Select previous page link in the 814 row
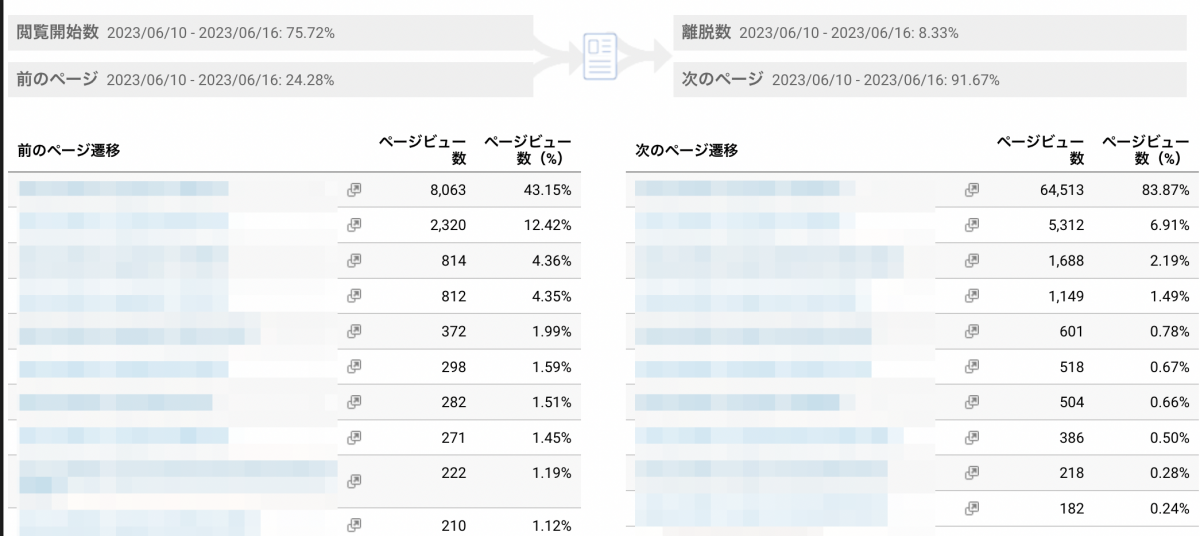This screenshot has width=1200, height=536. [124, 260]
